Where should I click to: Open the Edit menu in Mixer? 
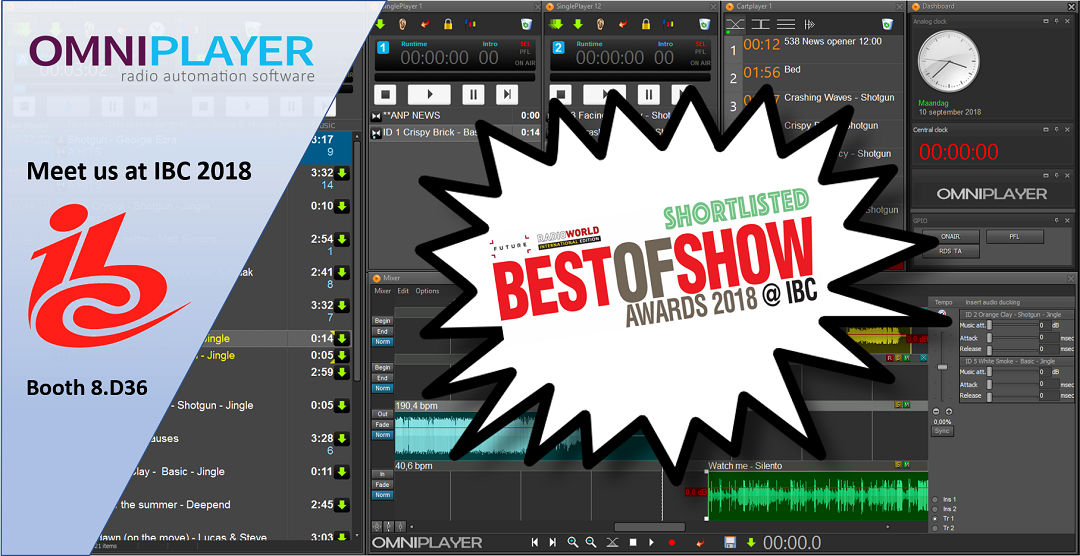pos(403,291)
